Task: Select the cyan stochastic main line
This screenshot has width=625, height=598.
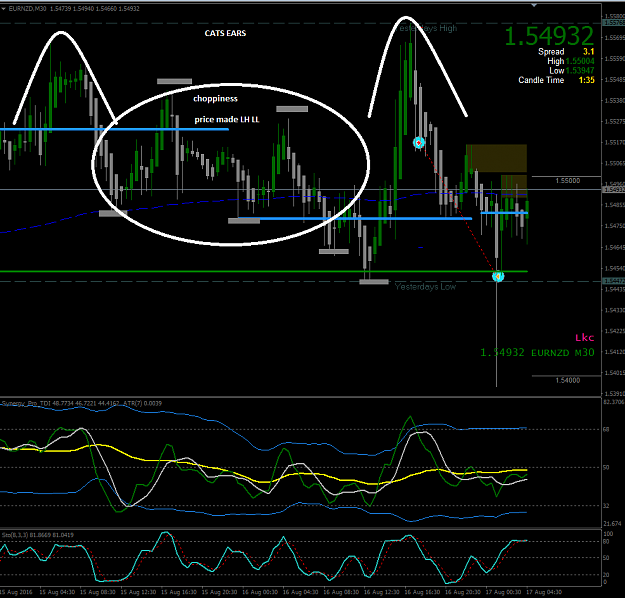Action: (263, 558)
